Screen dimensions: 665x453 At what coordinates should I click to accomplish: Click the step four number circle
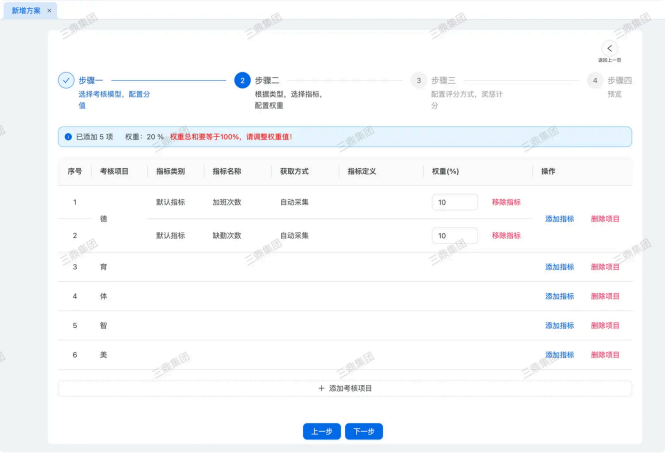tap(594, 80)
